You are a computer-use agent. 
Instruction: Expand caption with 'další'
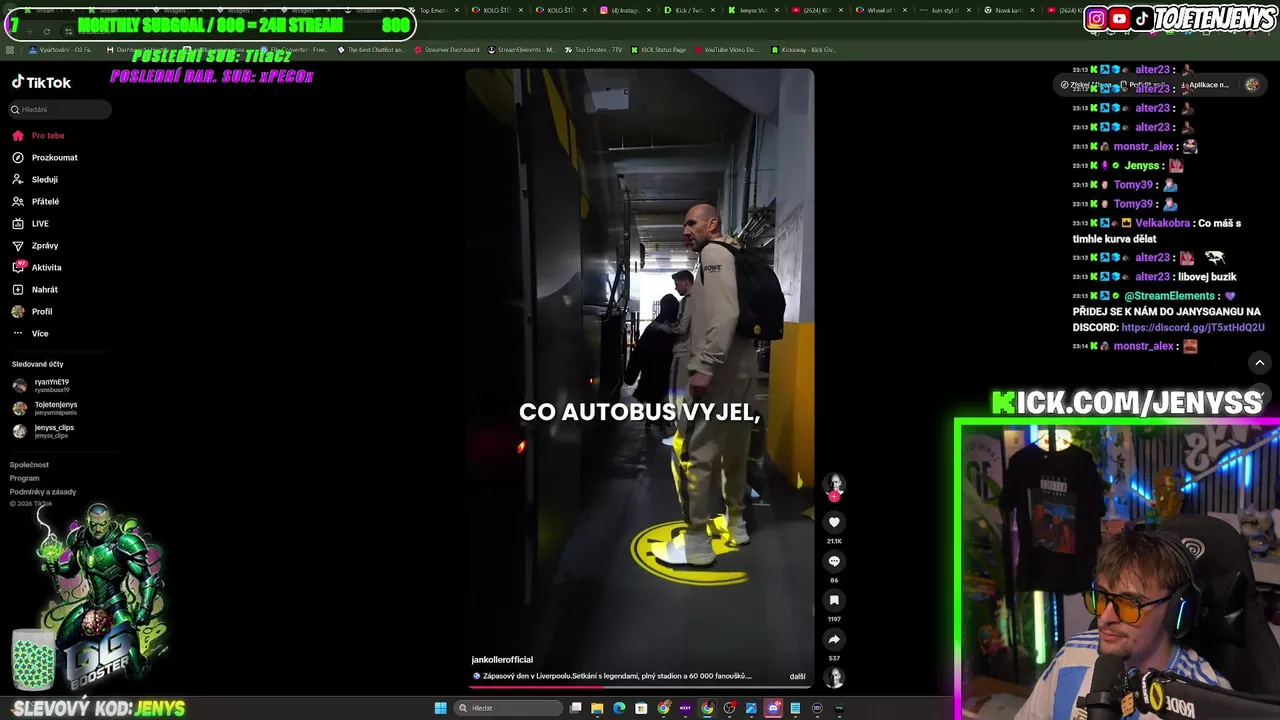pyautogui.click(x=797, y=676)
